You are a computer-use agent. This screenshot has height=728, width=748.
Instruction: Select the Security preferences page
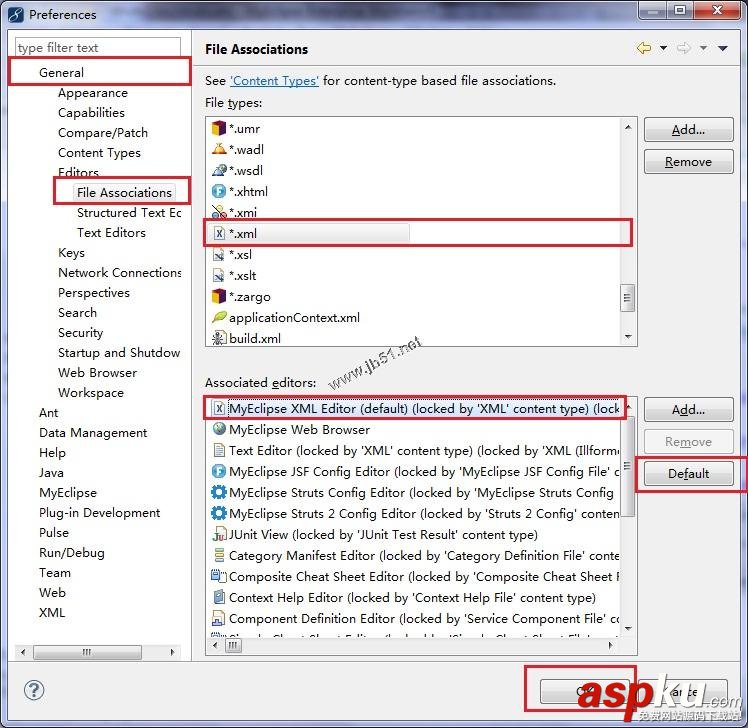click(x=80, y=333)
